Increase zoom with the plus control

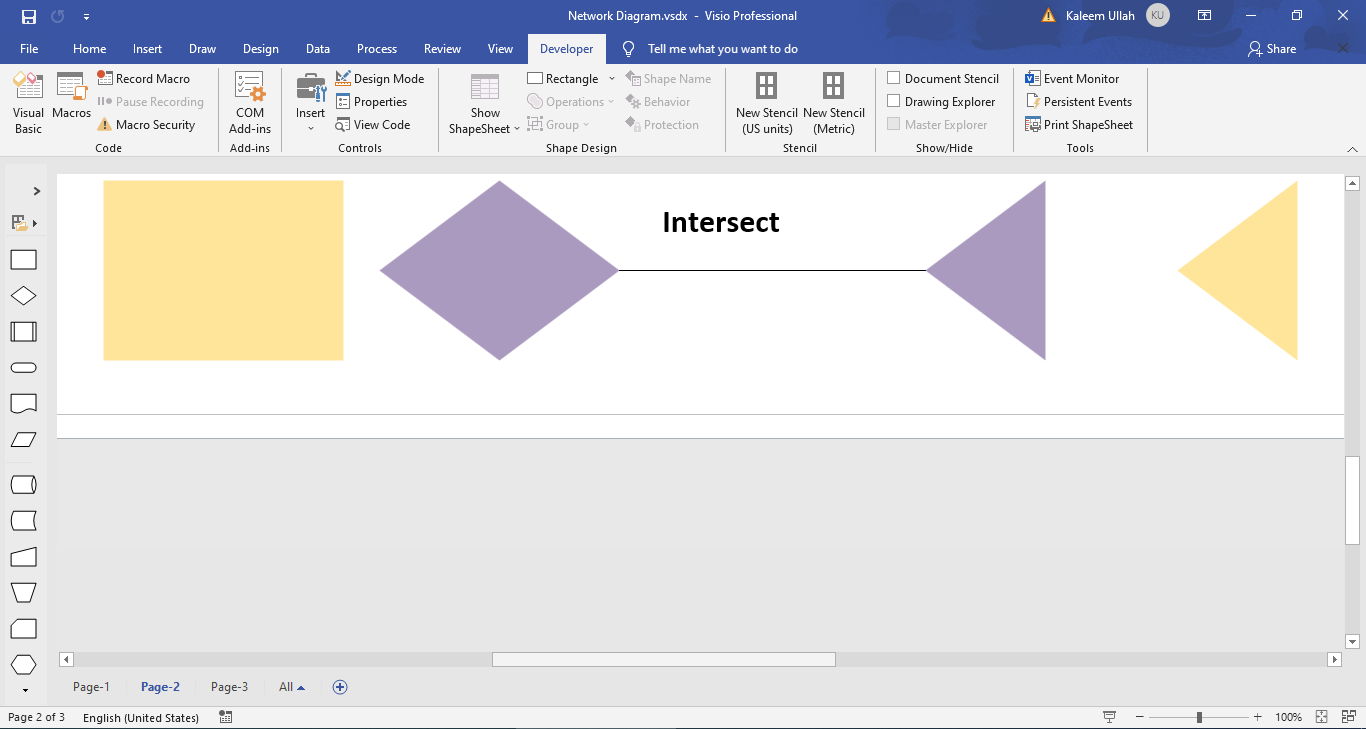pos(1257,717)
